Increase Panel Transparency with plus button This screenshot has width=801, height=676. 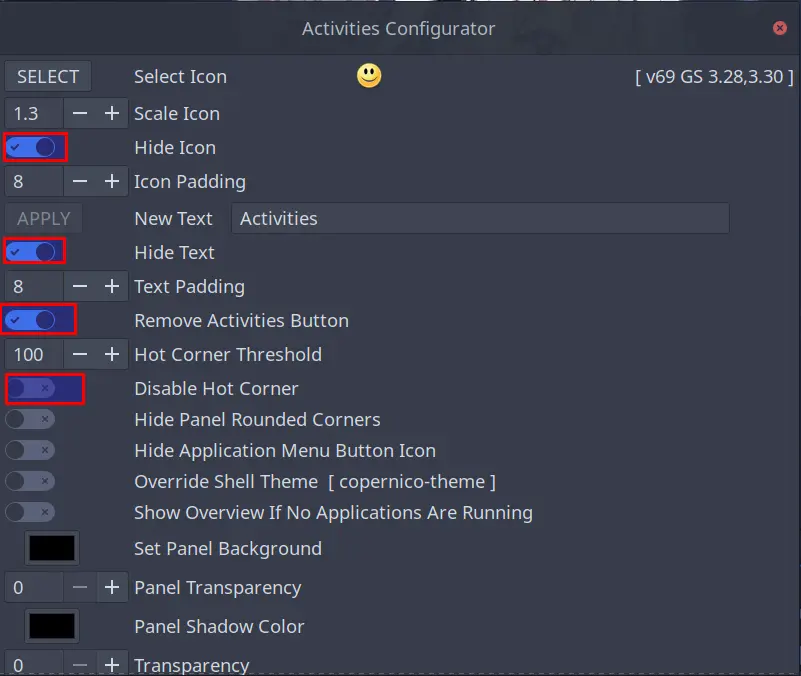(x=112, y=588)
